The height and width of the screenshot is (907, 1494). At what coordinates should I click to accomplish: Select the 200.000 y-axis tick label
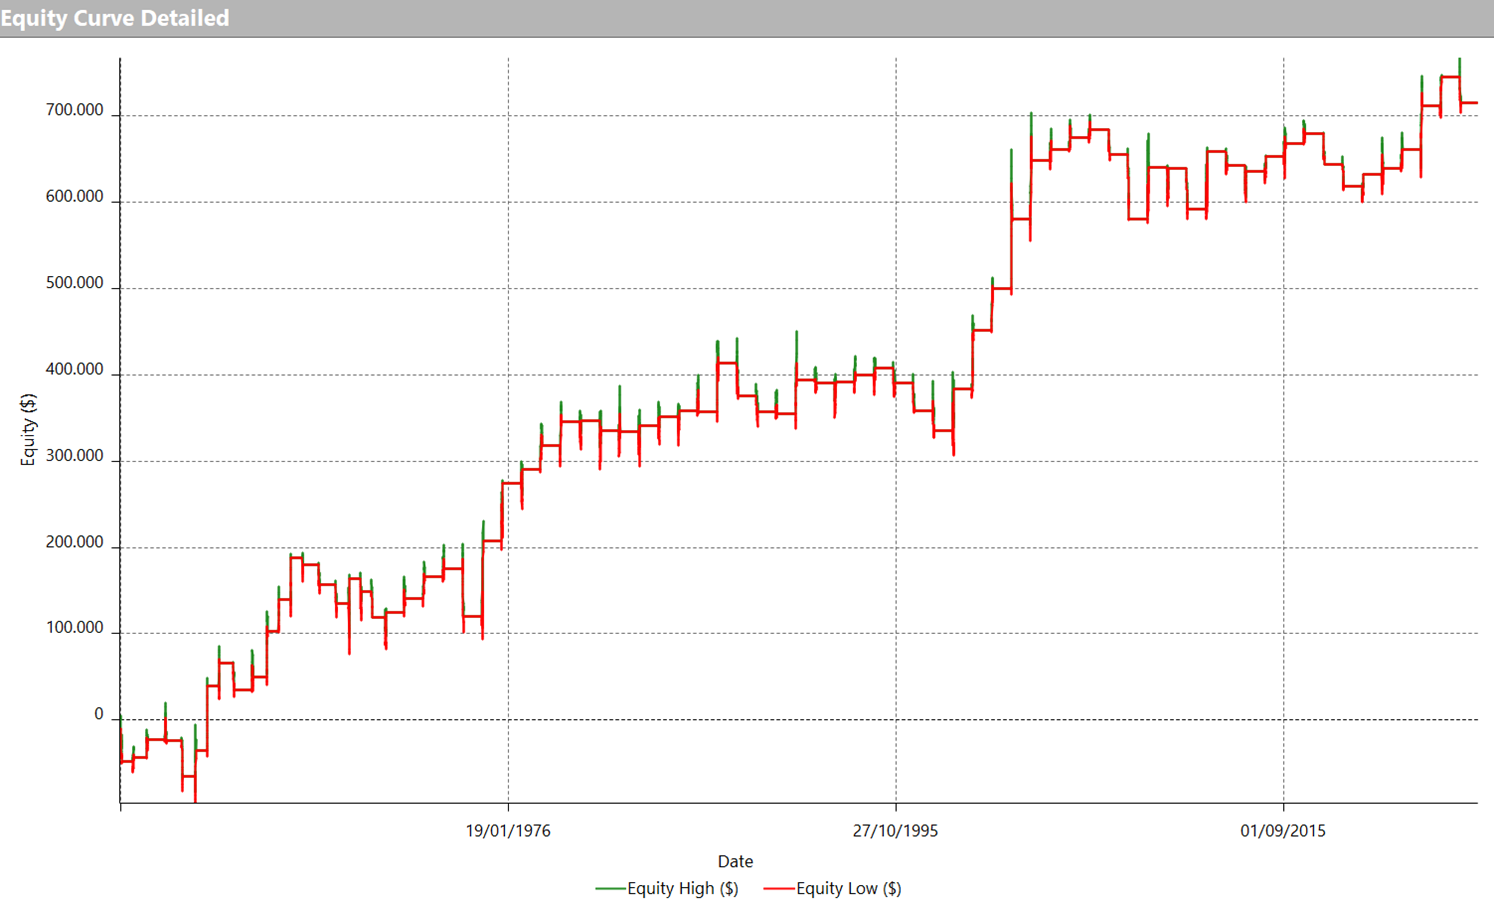74,542
